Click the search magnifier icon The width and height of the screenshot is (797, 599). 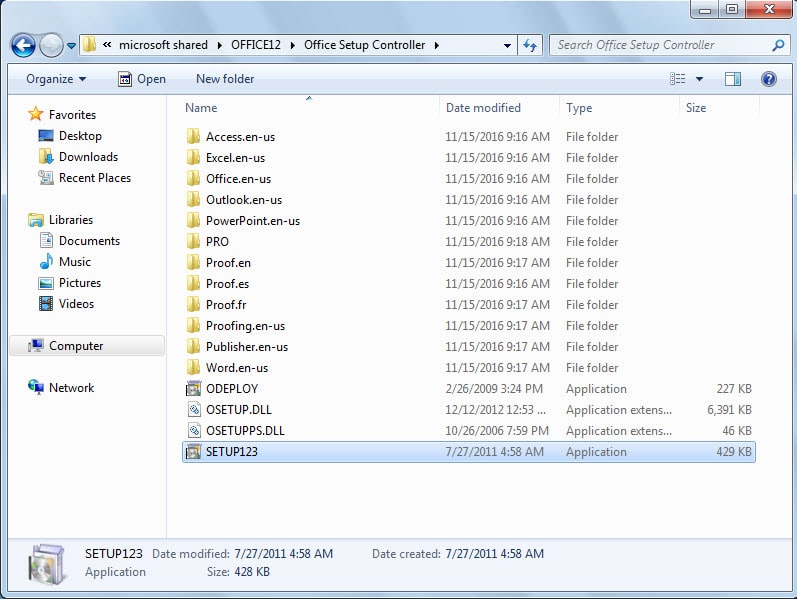click(x=777, y=45)
